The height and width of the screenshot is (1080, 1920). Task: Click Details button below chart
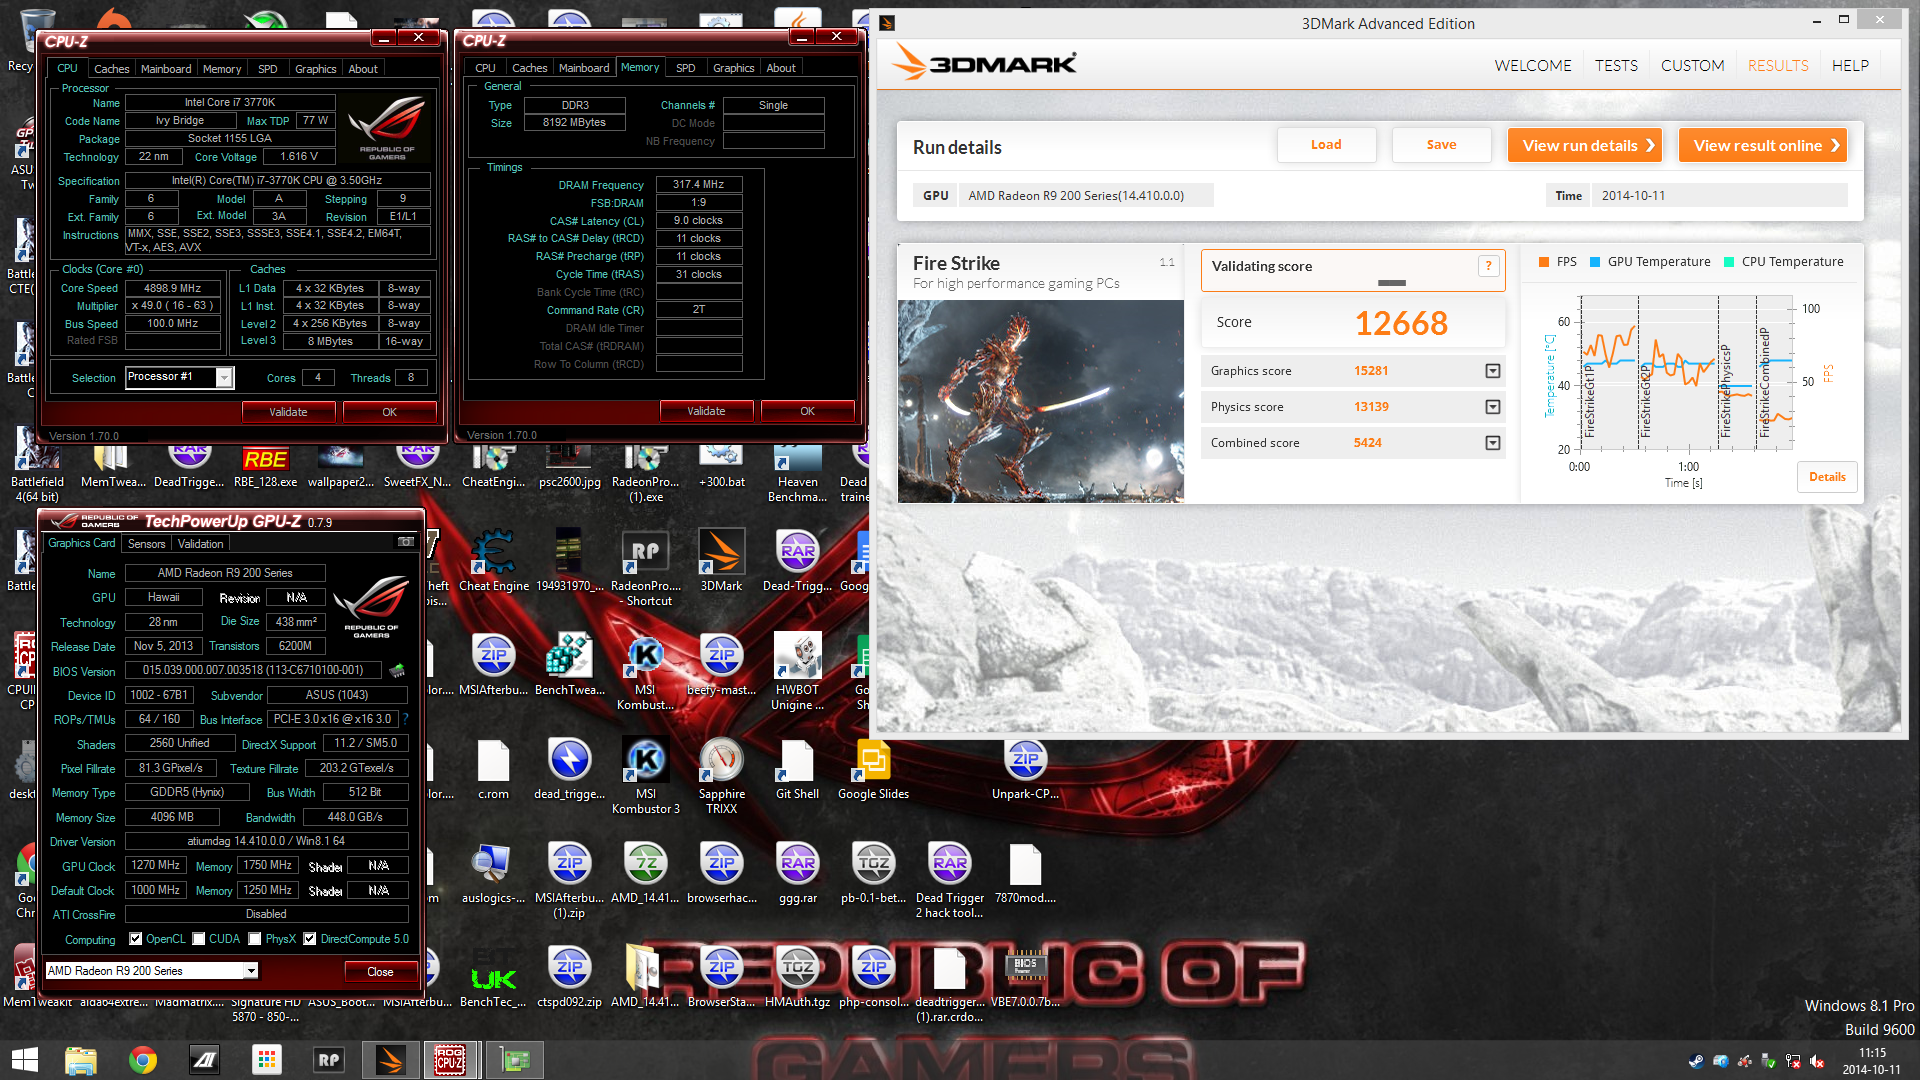[1827, 477]
